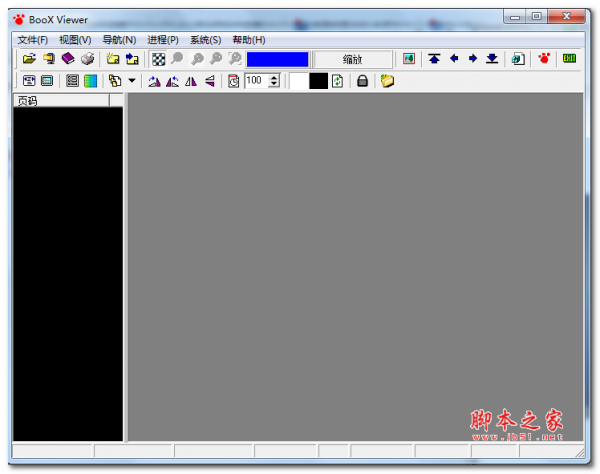This screenshot has width=600, height=474.
Task: Open the 帮助(H) menu
Action: pos(249,40)
